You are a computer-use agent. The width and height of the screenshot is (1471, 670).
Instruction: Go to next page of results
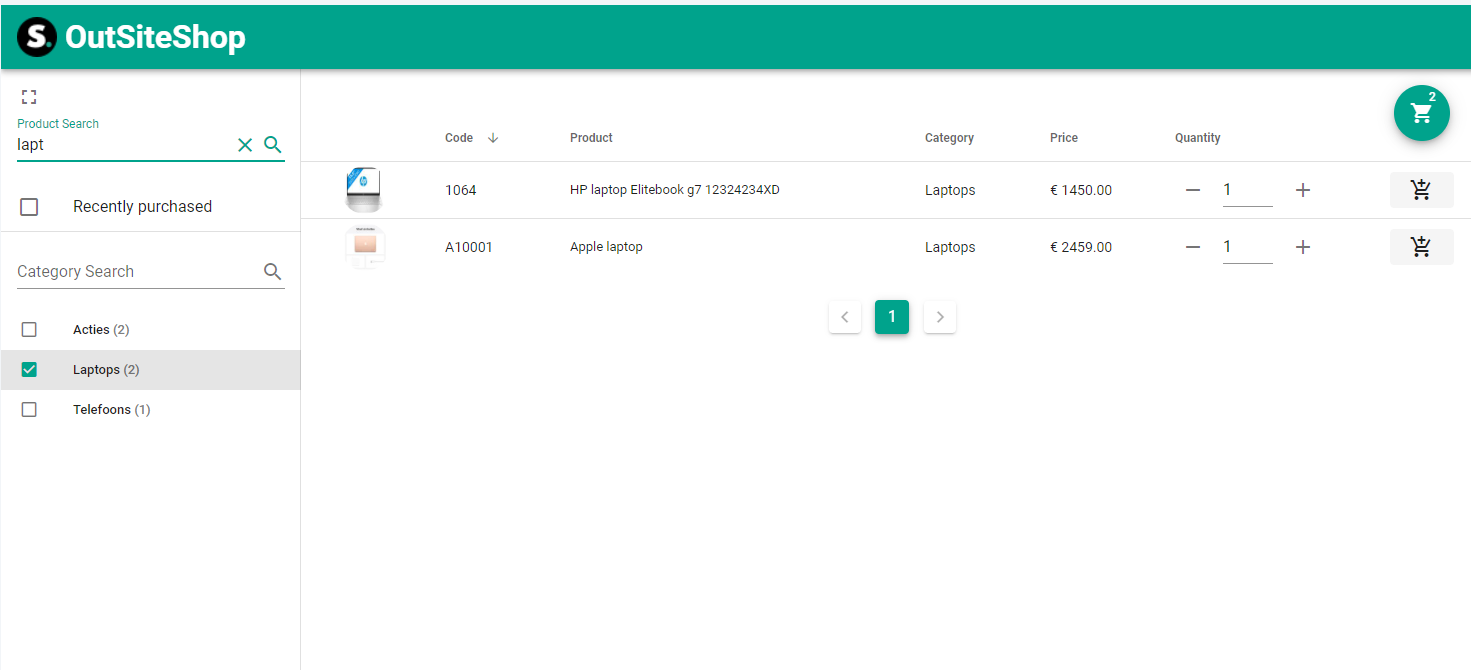point(940,317)
